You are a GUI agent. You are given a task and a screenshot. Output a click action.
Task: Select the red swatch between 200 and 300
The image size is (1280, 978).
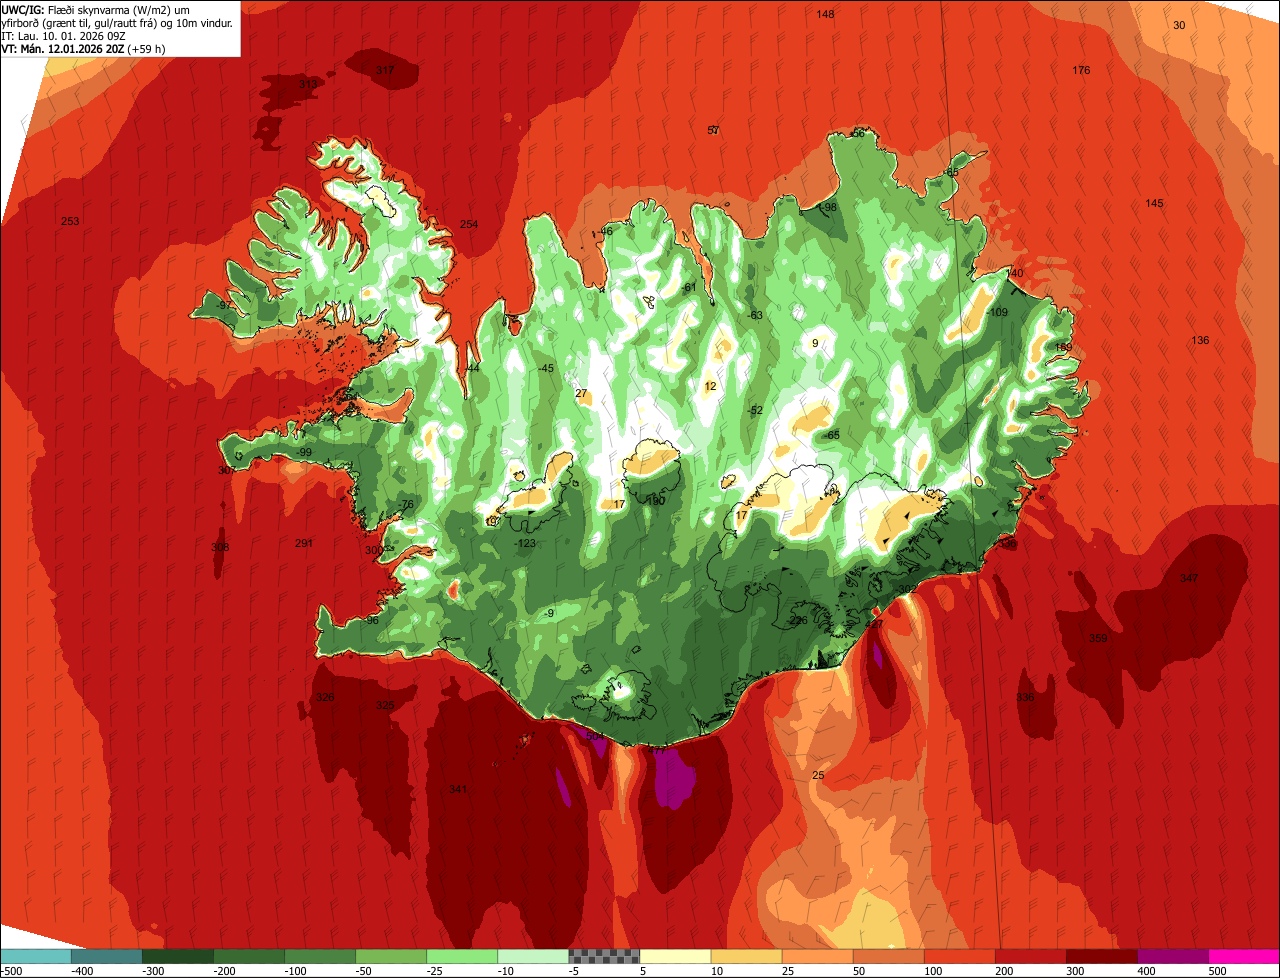click(x=1029, y=956)
